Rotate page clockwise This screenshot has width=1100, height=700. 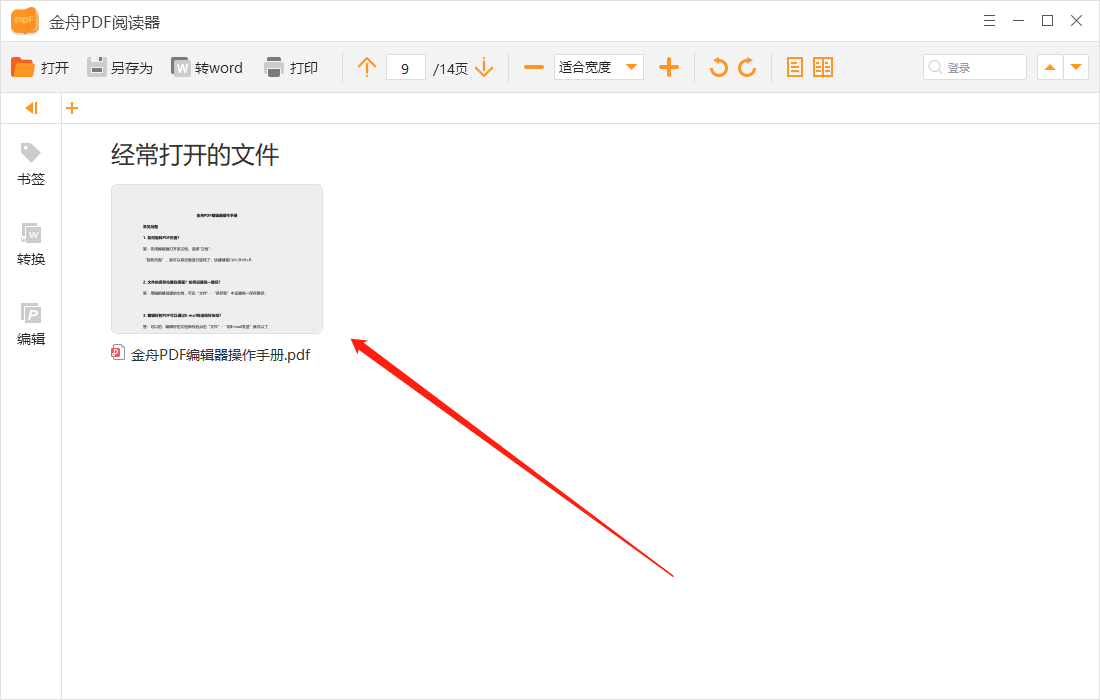[x=748, y=67]
